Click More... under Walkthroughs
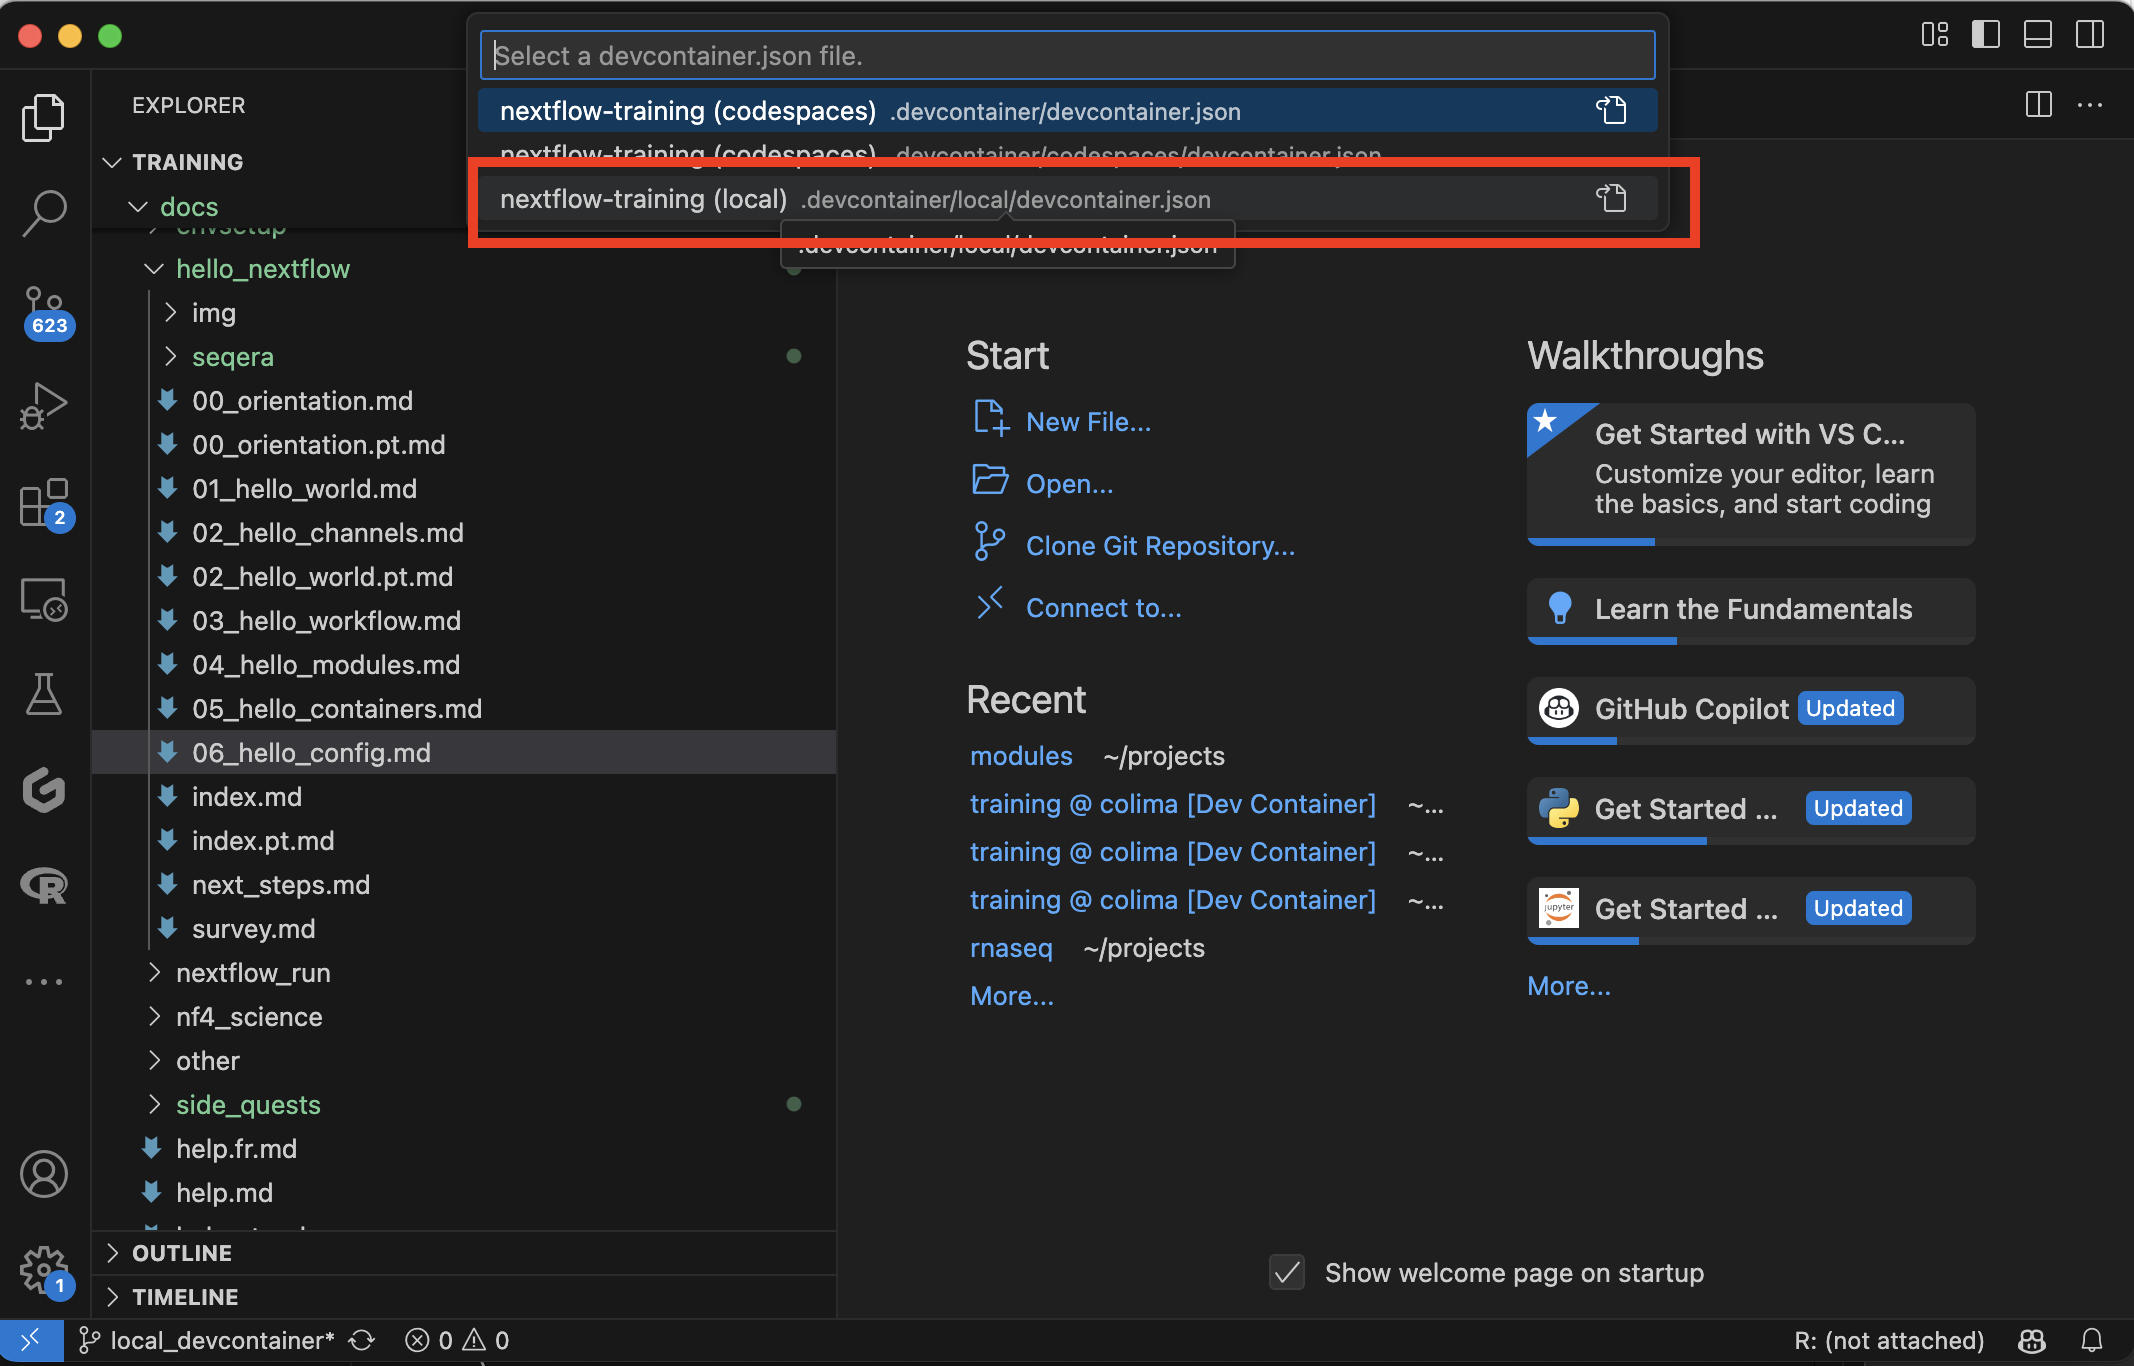 point(1568,985)
